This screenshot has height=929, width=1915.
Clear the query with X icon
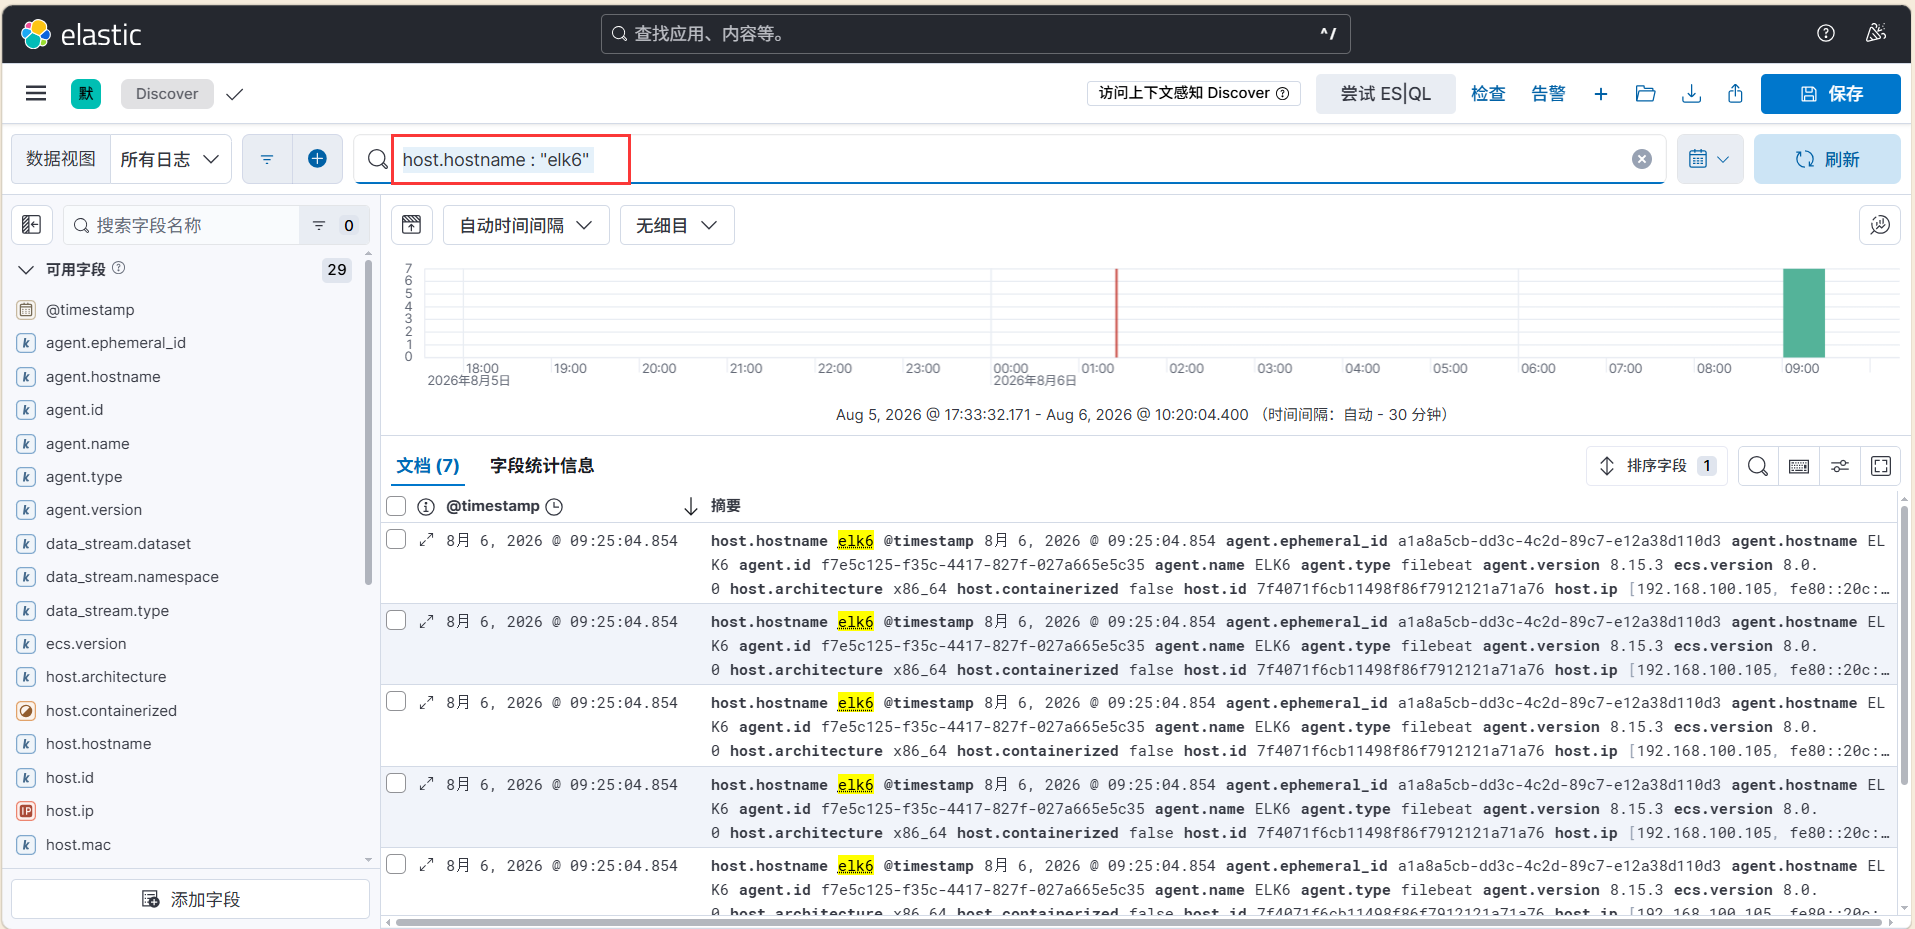coord(1642,159)
